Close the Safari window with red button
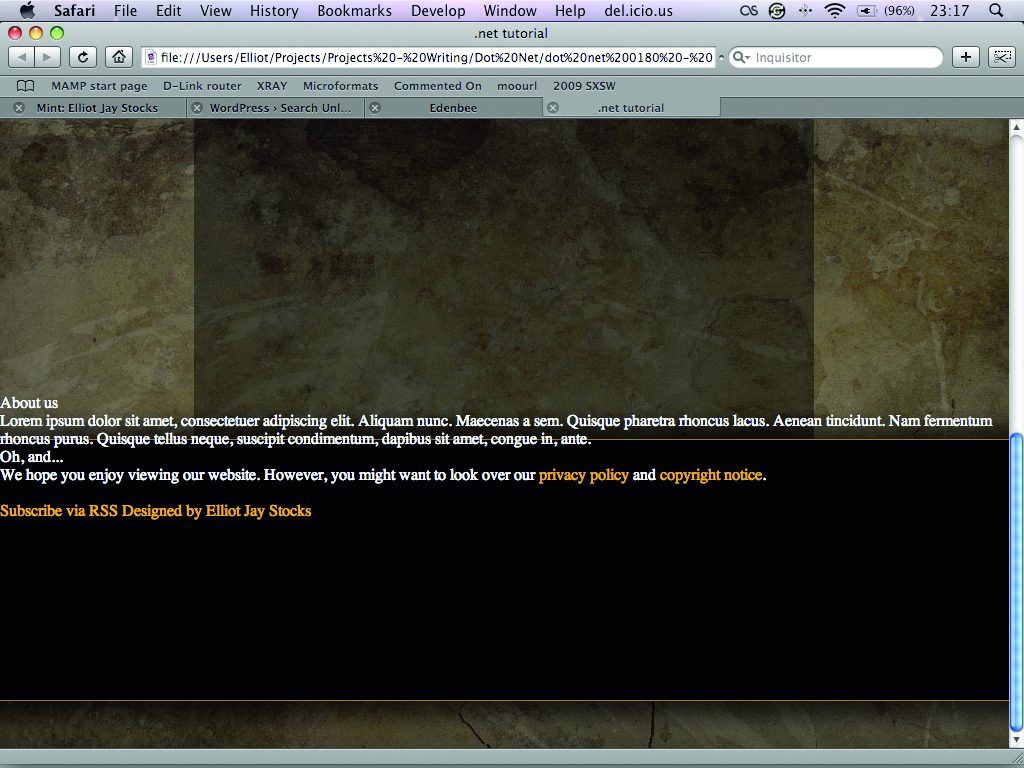Image resolution: width=1024 pixels, height=768 pixels. click(14, 33)
